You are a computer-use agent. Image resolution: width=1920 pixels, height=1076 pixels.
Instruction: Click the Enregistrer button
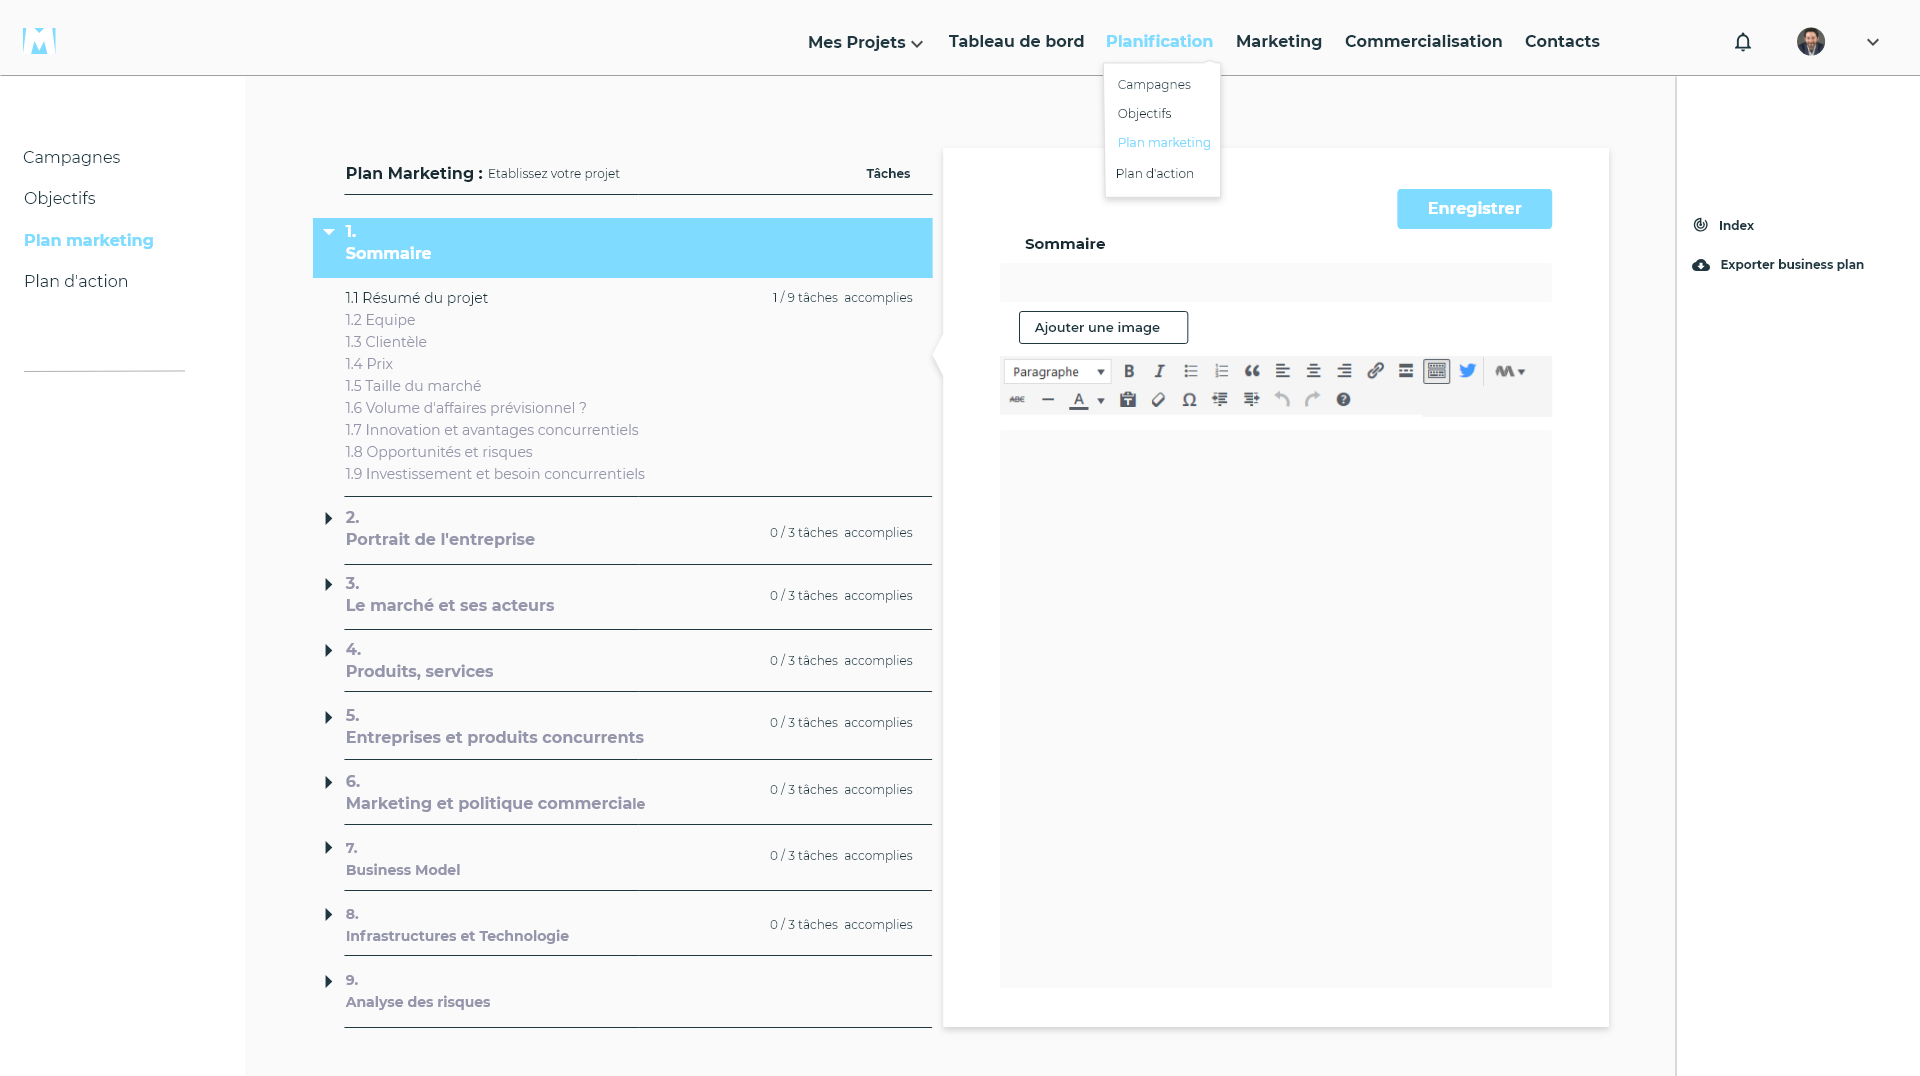[1474, 209]
